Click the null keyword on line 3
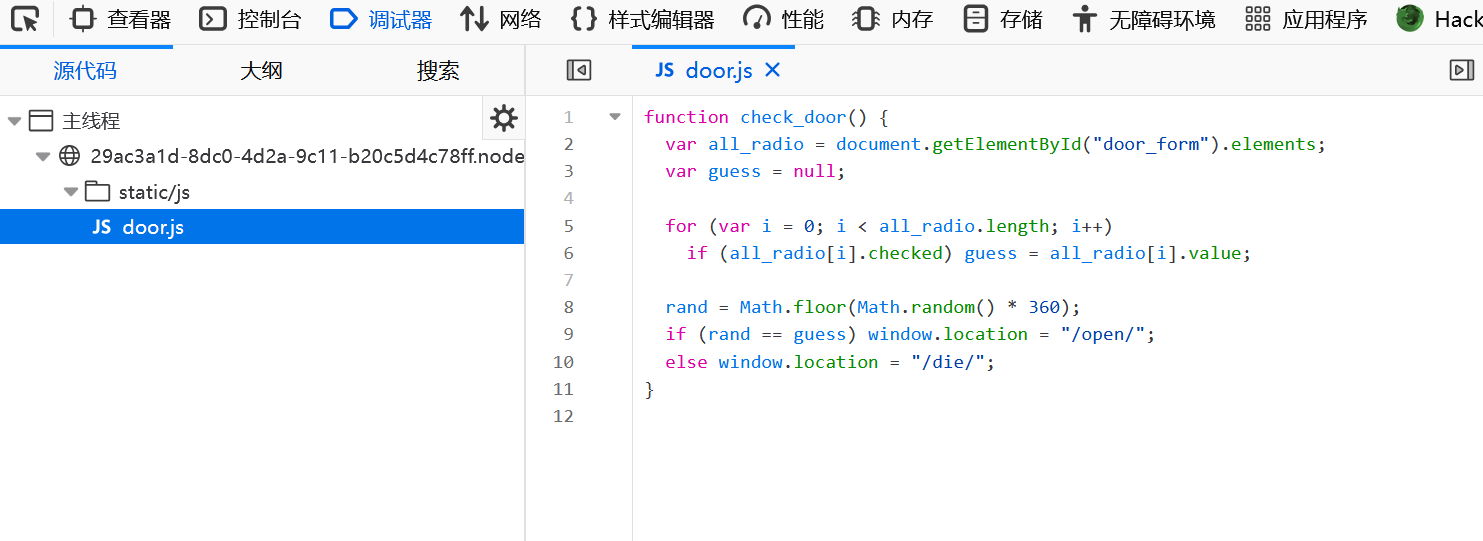Screen dimensions: 1483x541 pos(815,171)
